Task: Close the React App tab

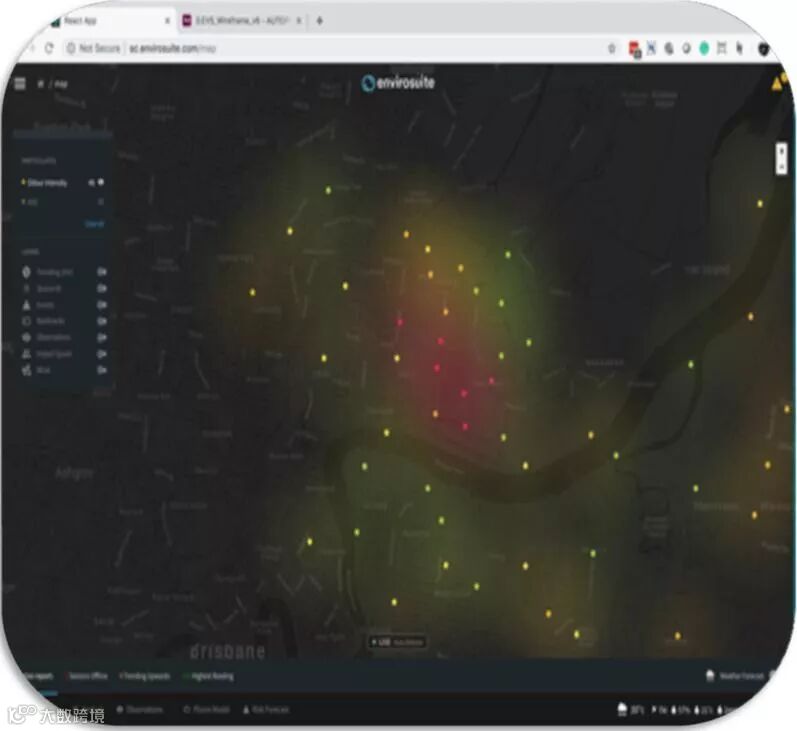Action: tap(167, 21)
